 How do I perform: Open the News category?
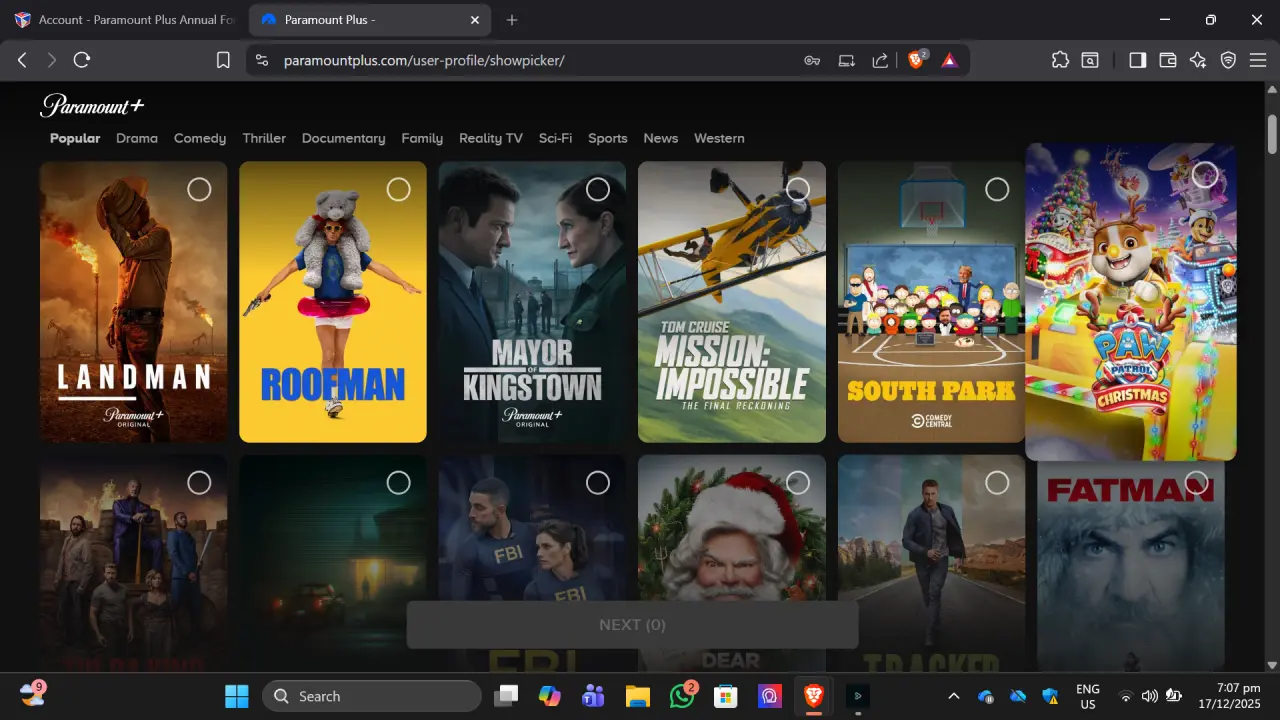661,138
